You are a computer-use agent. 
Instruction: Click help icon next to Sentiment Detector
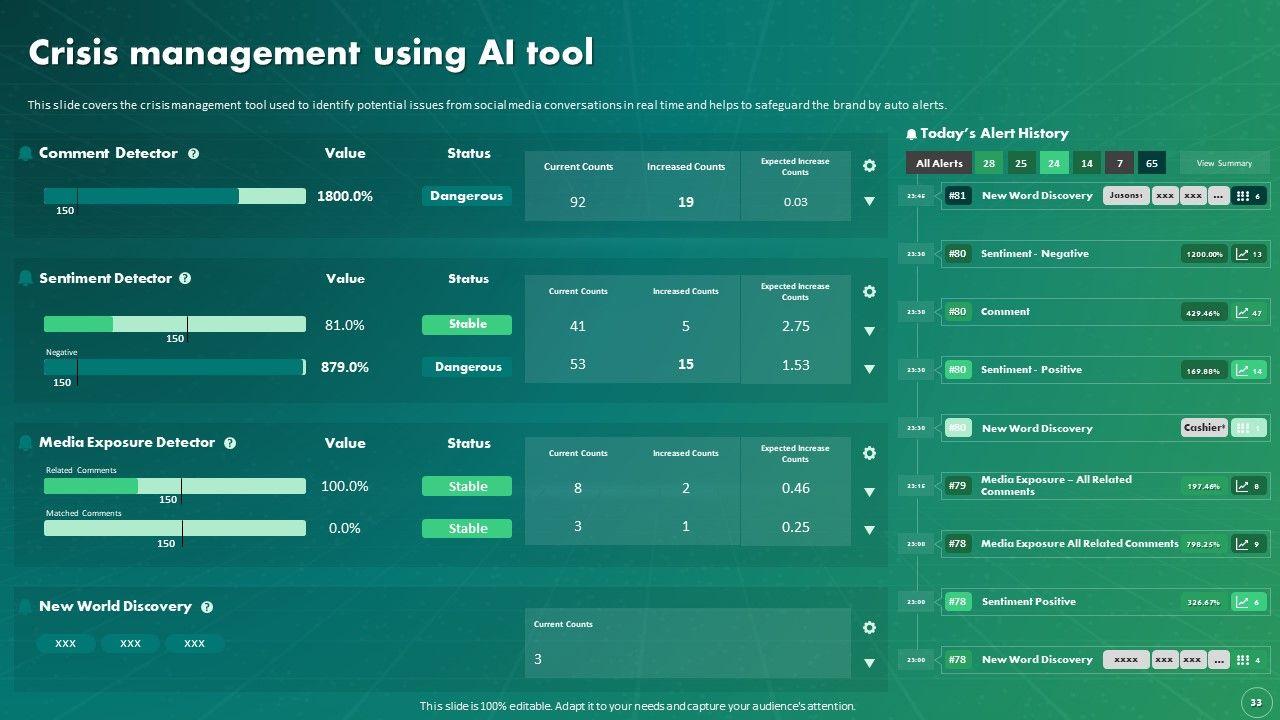click(185, 279)
